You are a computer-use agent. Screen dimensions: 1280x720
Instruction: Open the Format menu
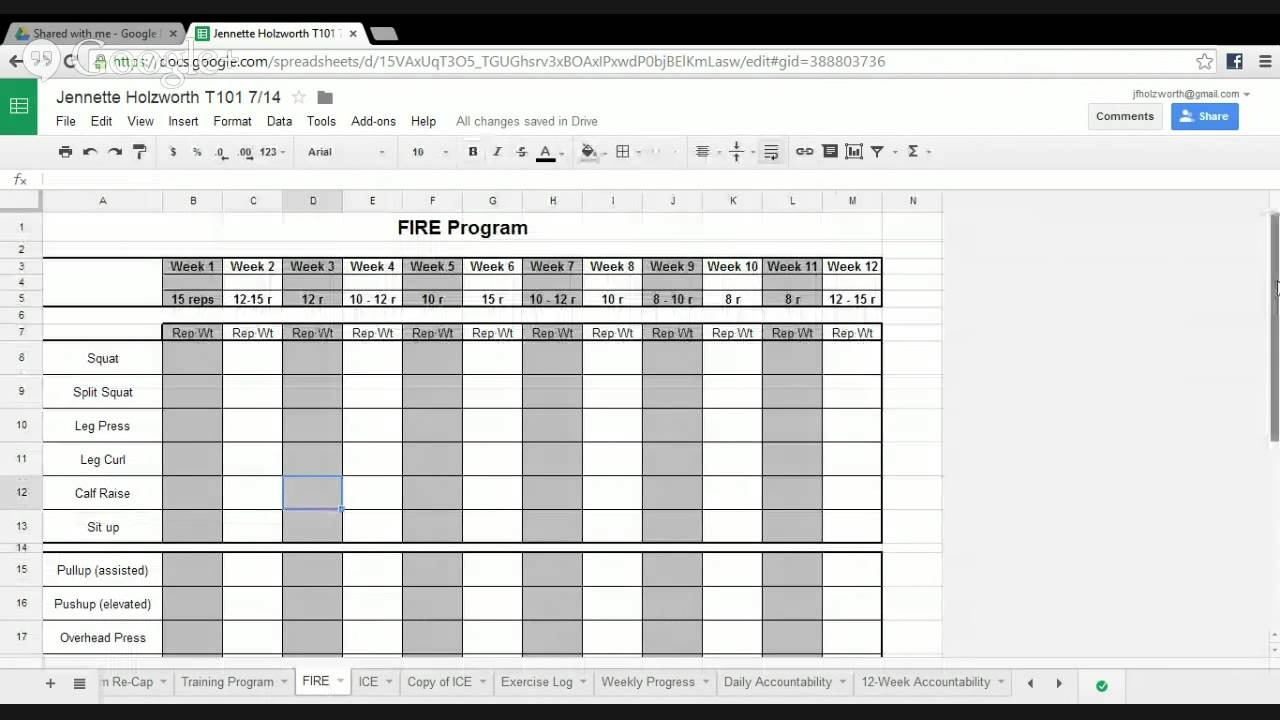coord(232,121)
